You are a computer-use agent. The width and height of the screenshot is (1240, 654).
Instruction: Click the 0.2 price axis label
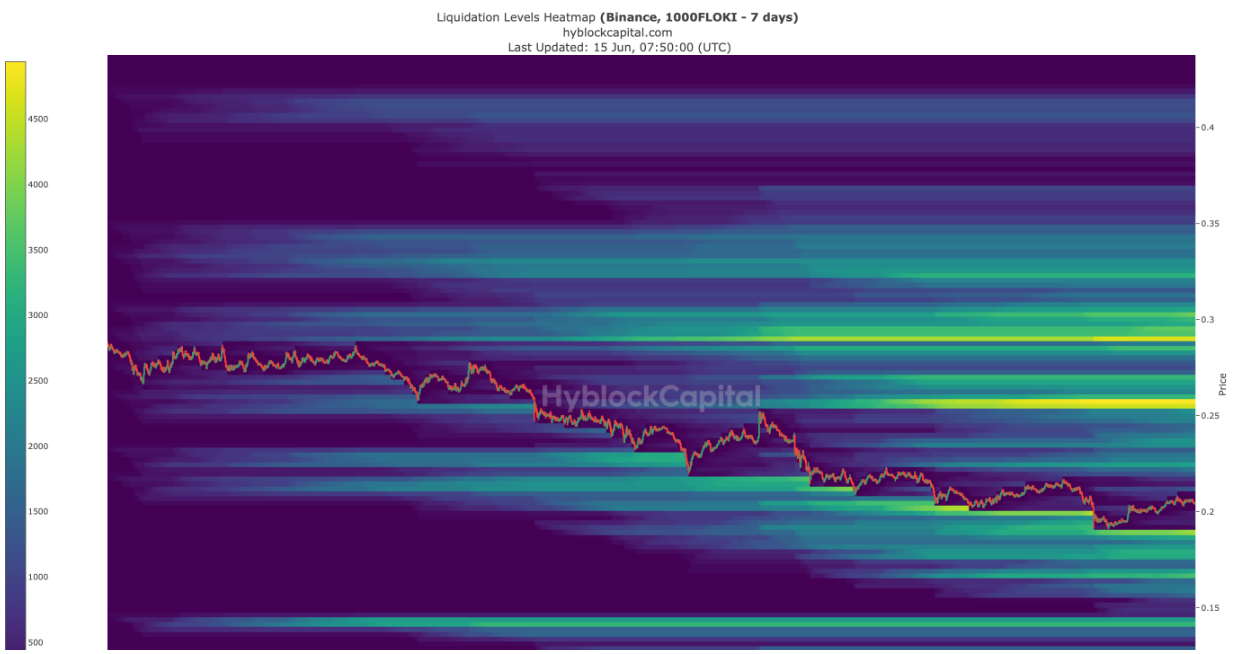coord(1207,512)
